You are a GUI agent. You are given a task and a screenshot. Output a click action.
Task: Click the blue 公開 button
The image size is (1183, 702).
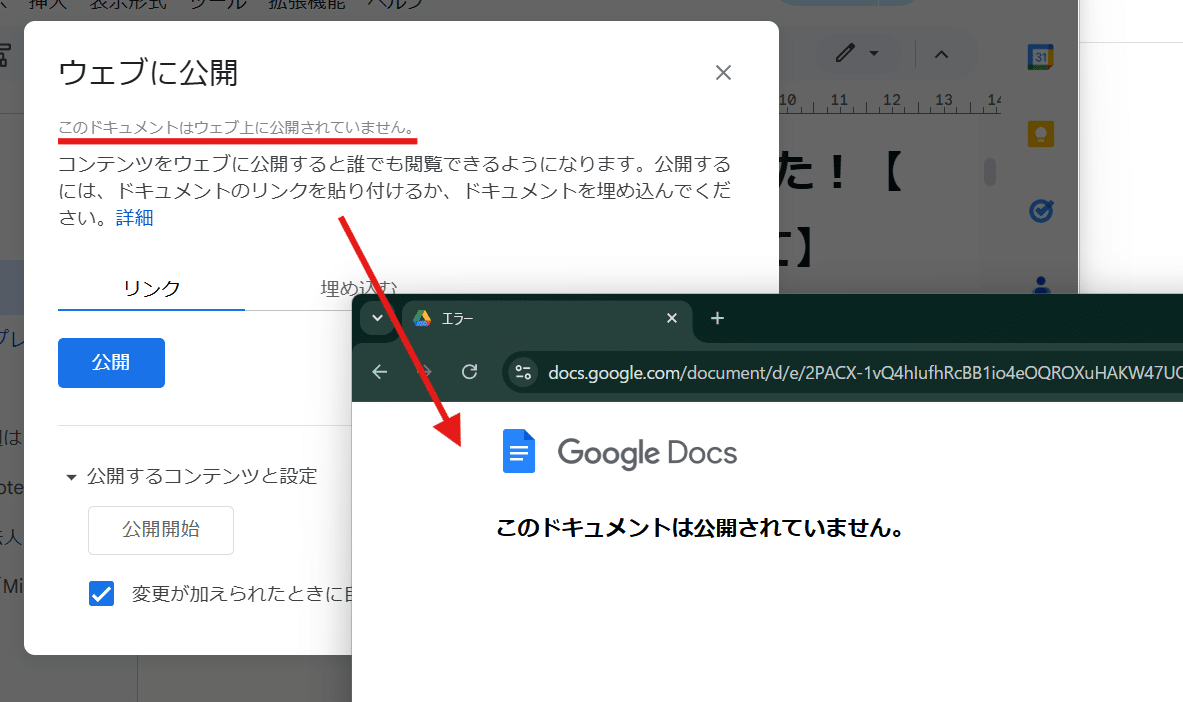pyautogui.click(x=112, y=363)
